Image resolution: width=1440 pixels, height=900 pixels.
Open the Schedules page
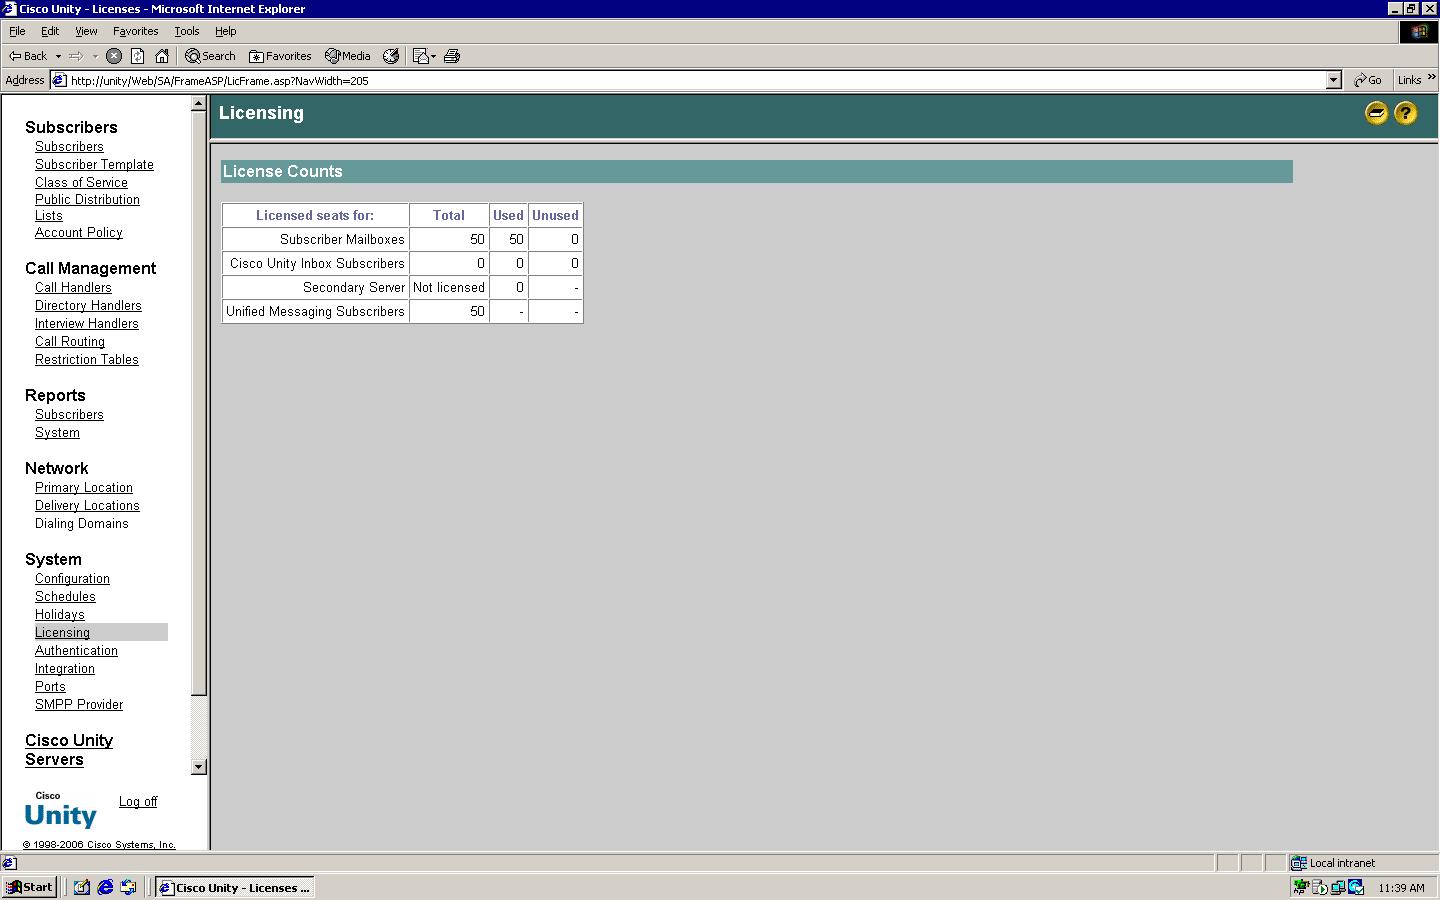65,596
